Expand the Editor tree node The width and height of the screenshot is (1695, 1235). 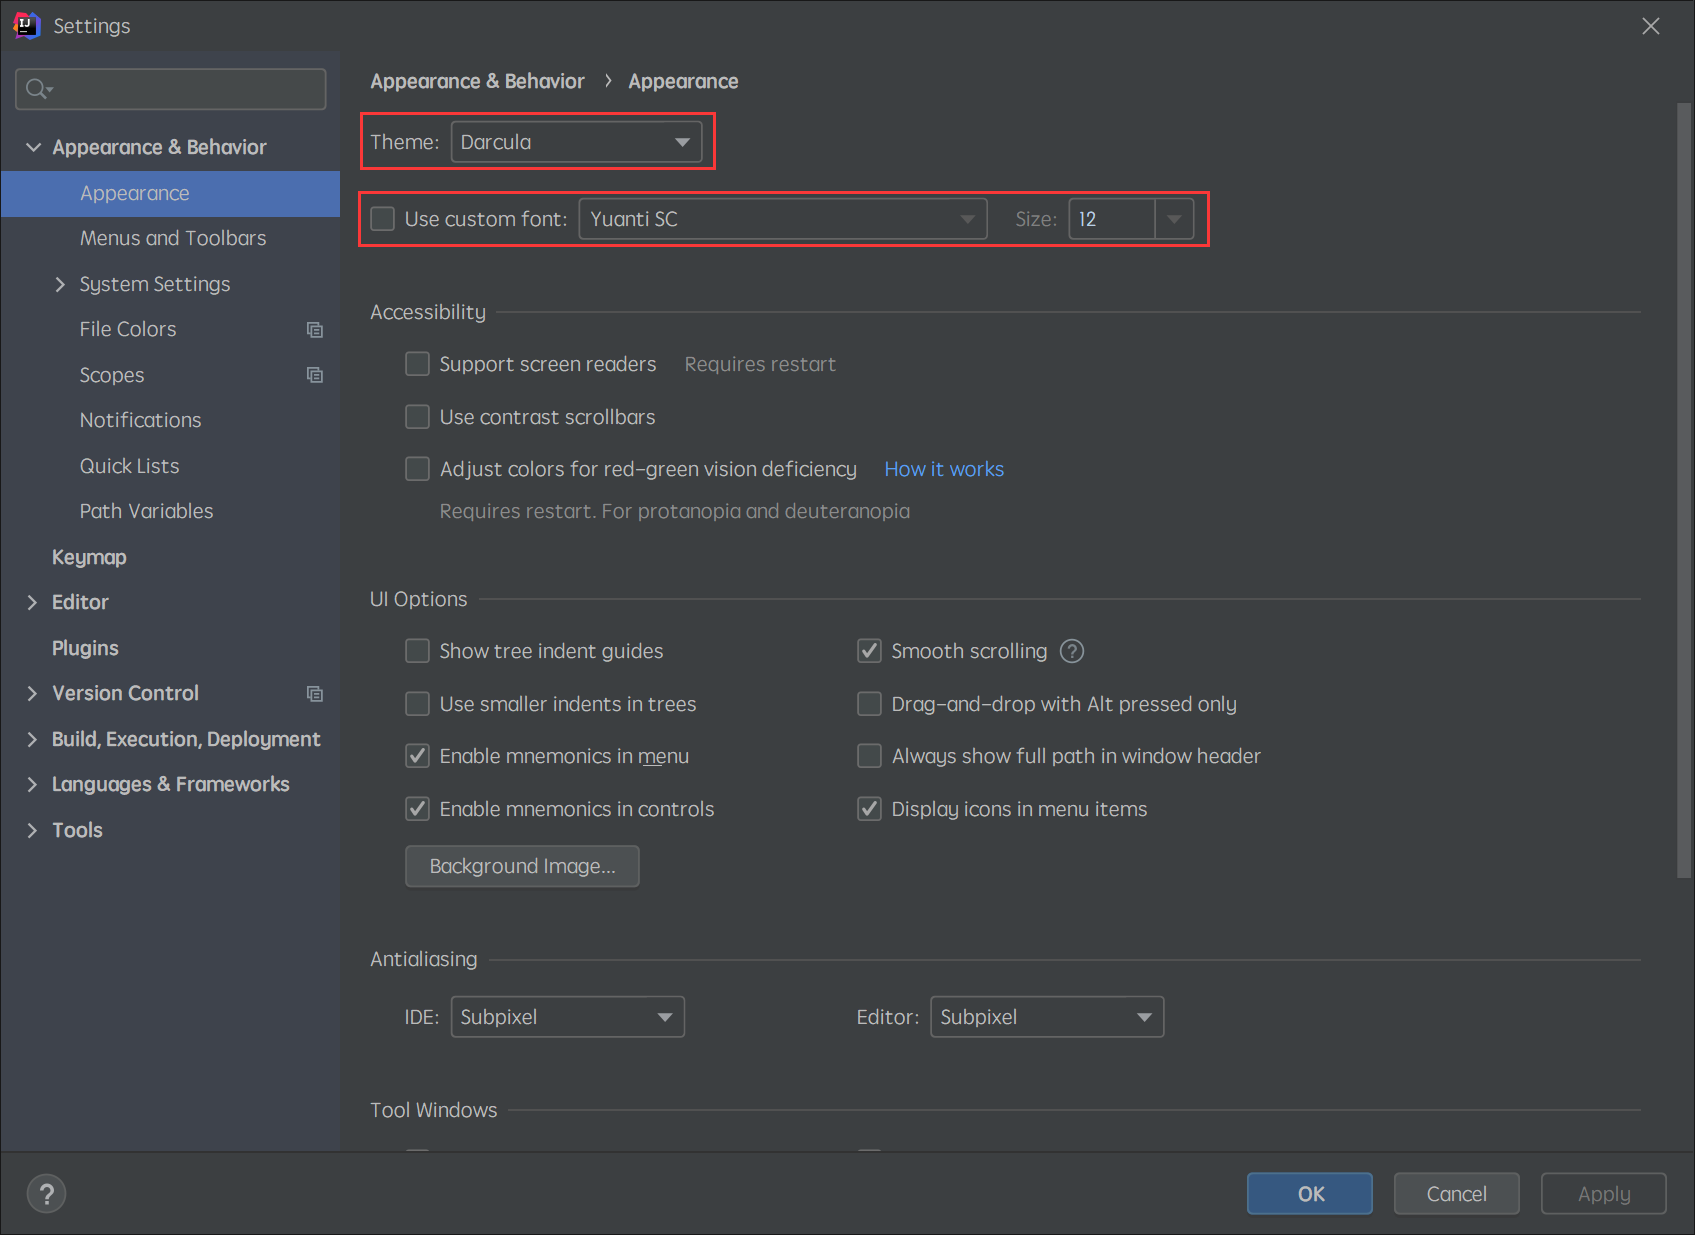click(32, 602)
